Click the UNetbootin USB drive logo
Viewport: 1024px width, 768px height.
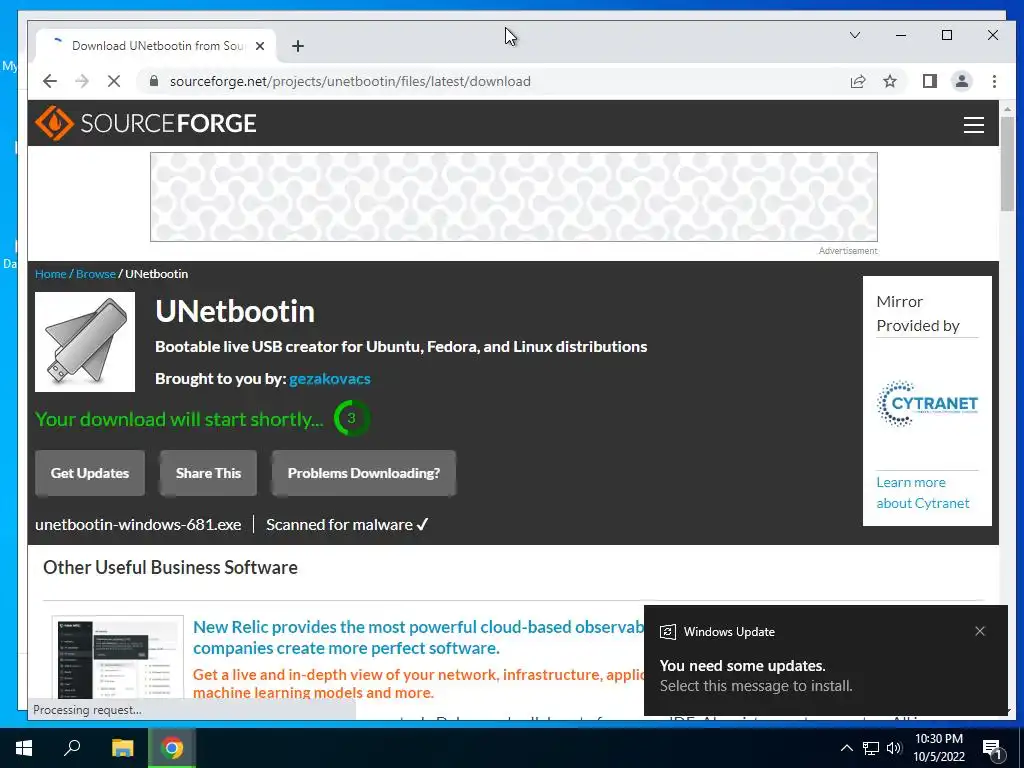pyautogui.click(x=85, y=342)
